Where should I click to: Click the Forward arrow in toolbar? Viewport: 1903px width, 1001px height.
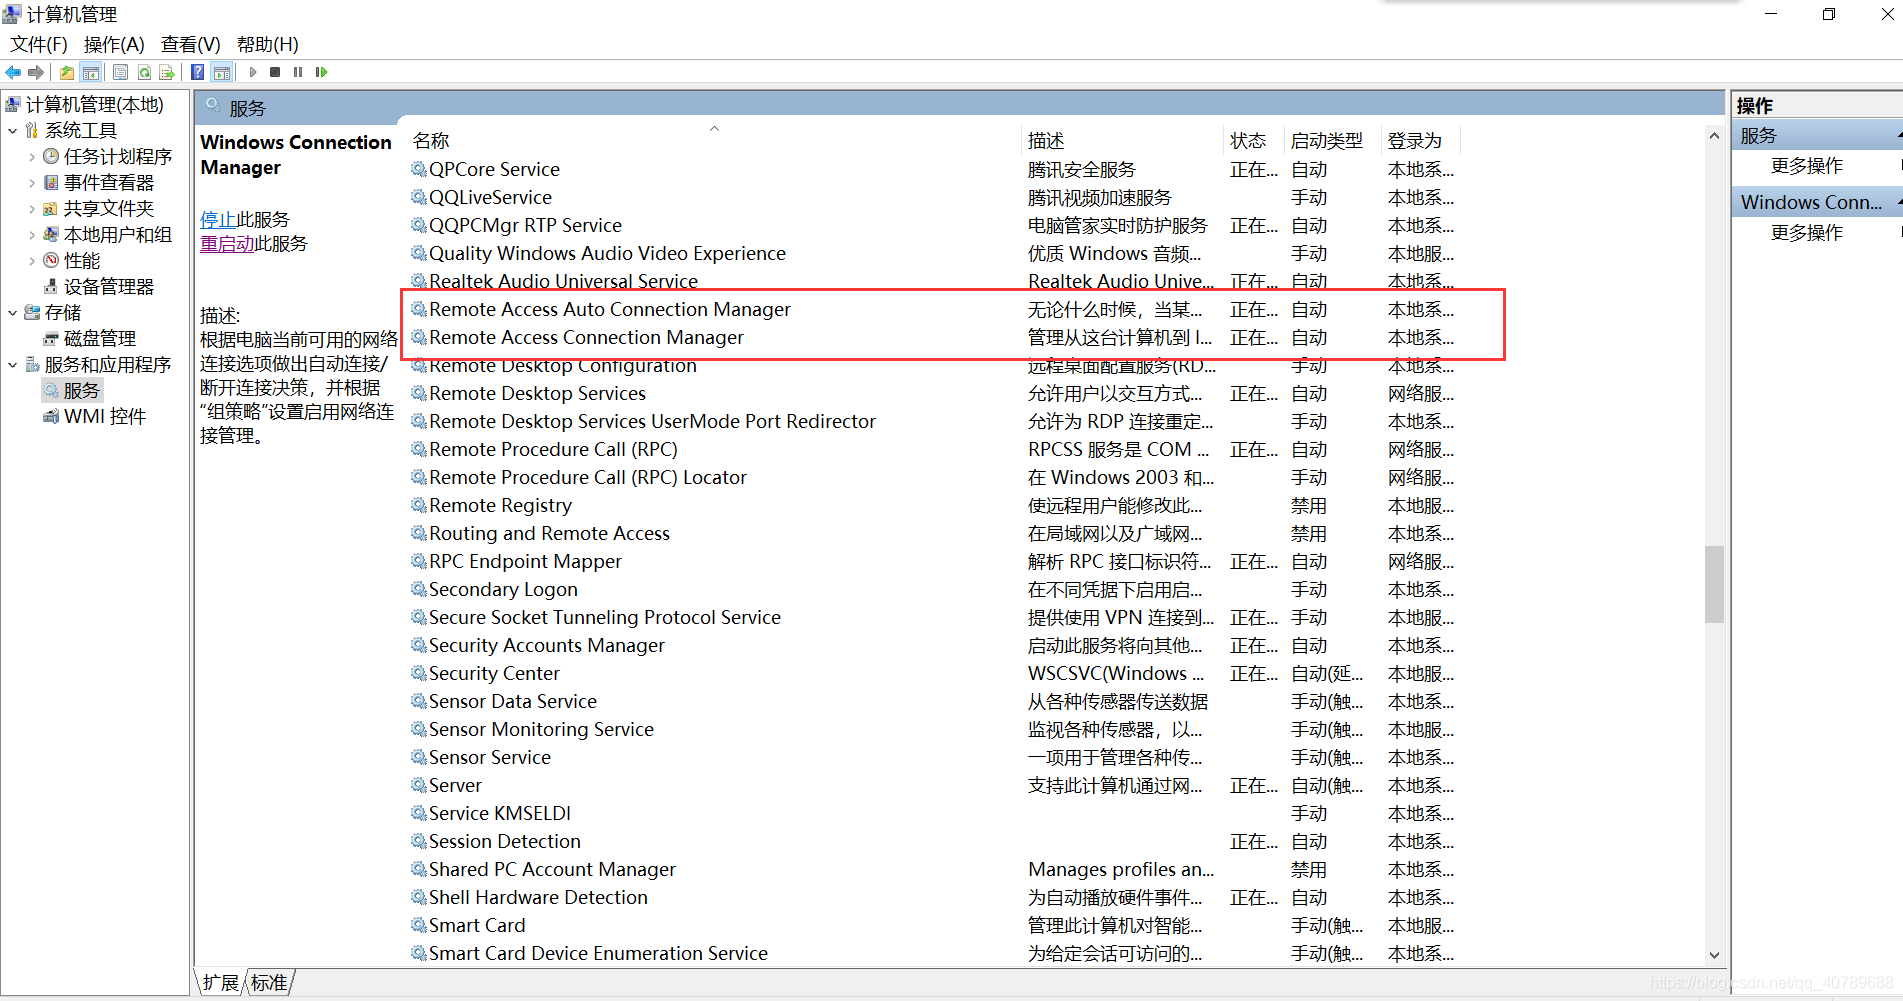36,72
